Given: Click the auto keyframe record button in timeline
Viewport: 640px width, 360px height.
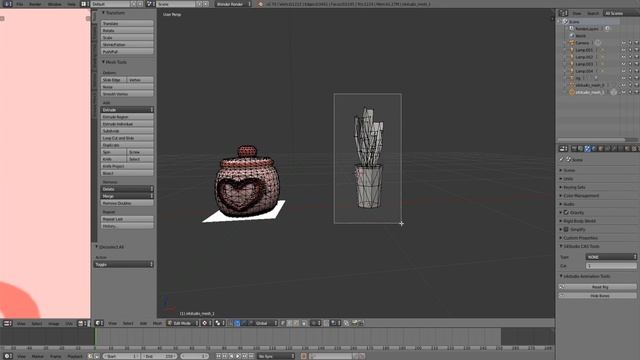Looking at the screenshot, I should coord(304,356).
